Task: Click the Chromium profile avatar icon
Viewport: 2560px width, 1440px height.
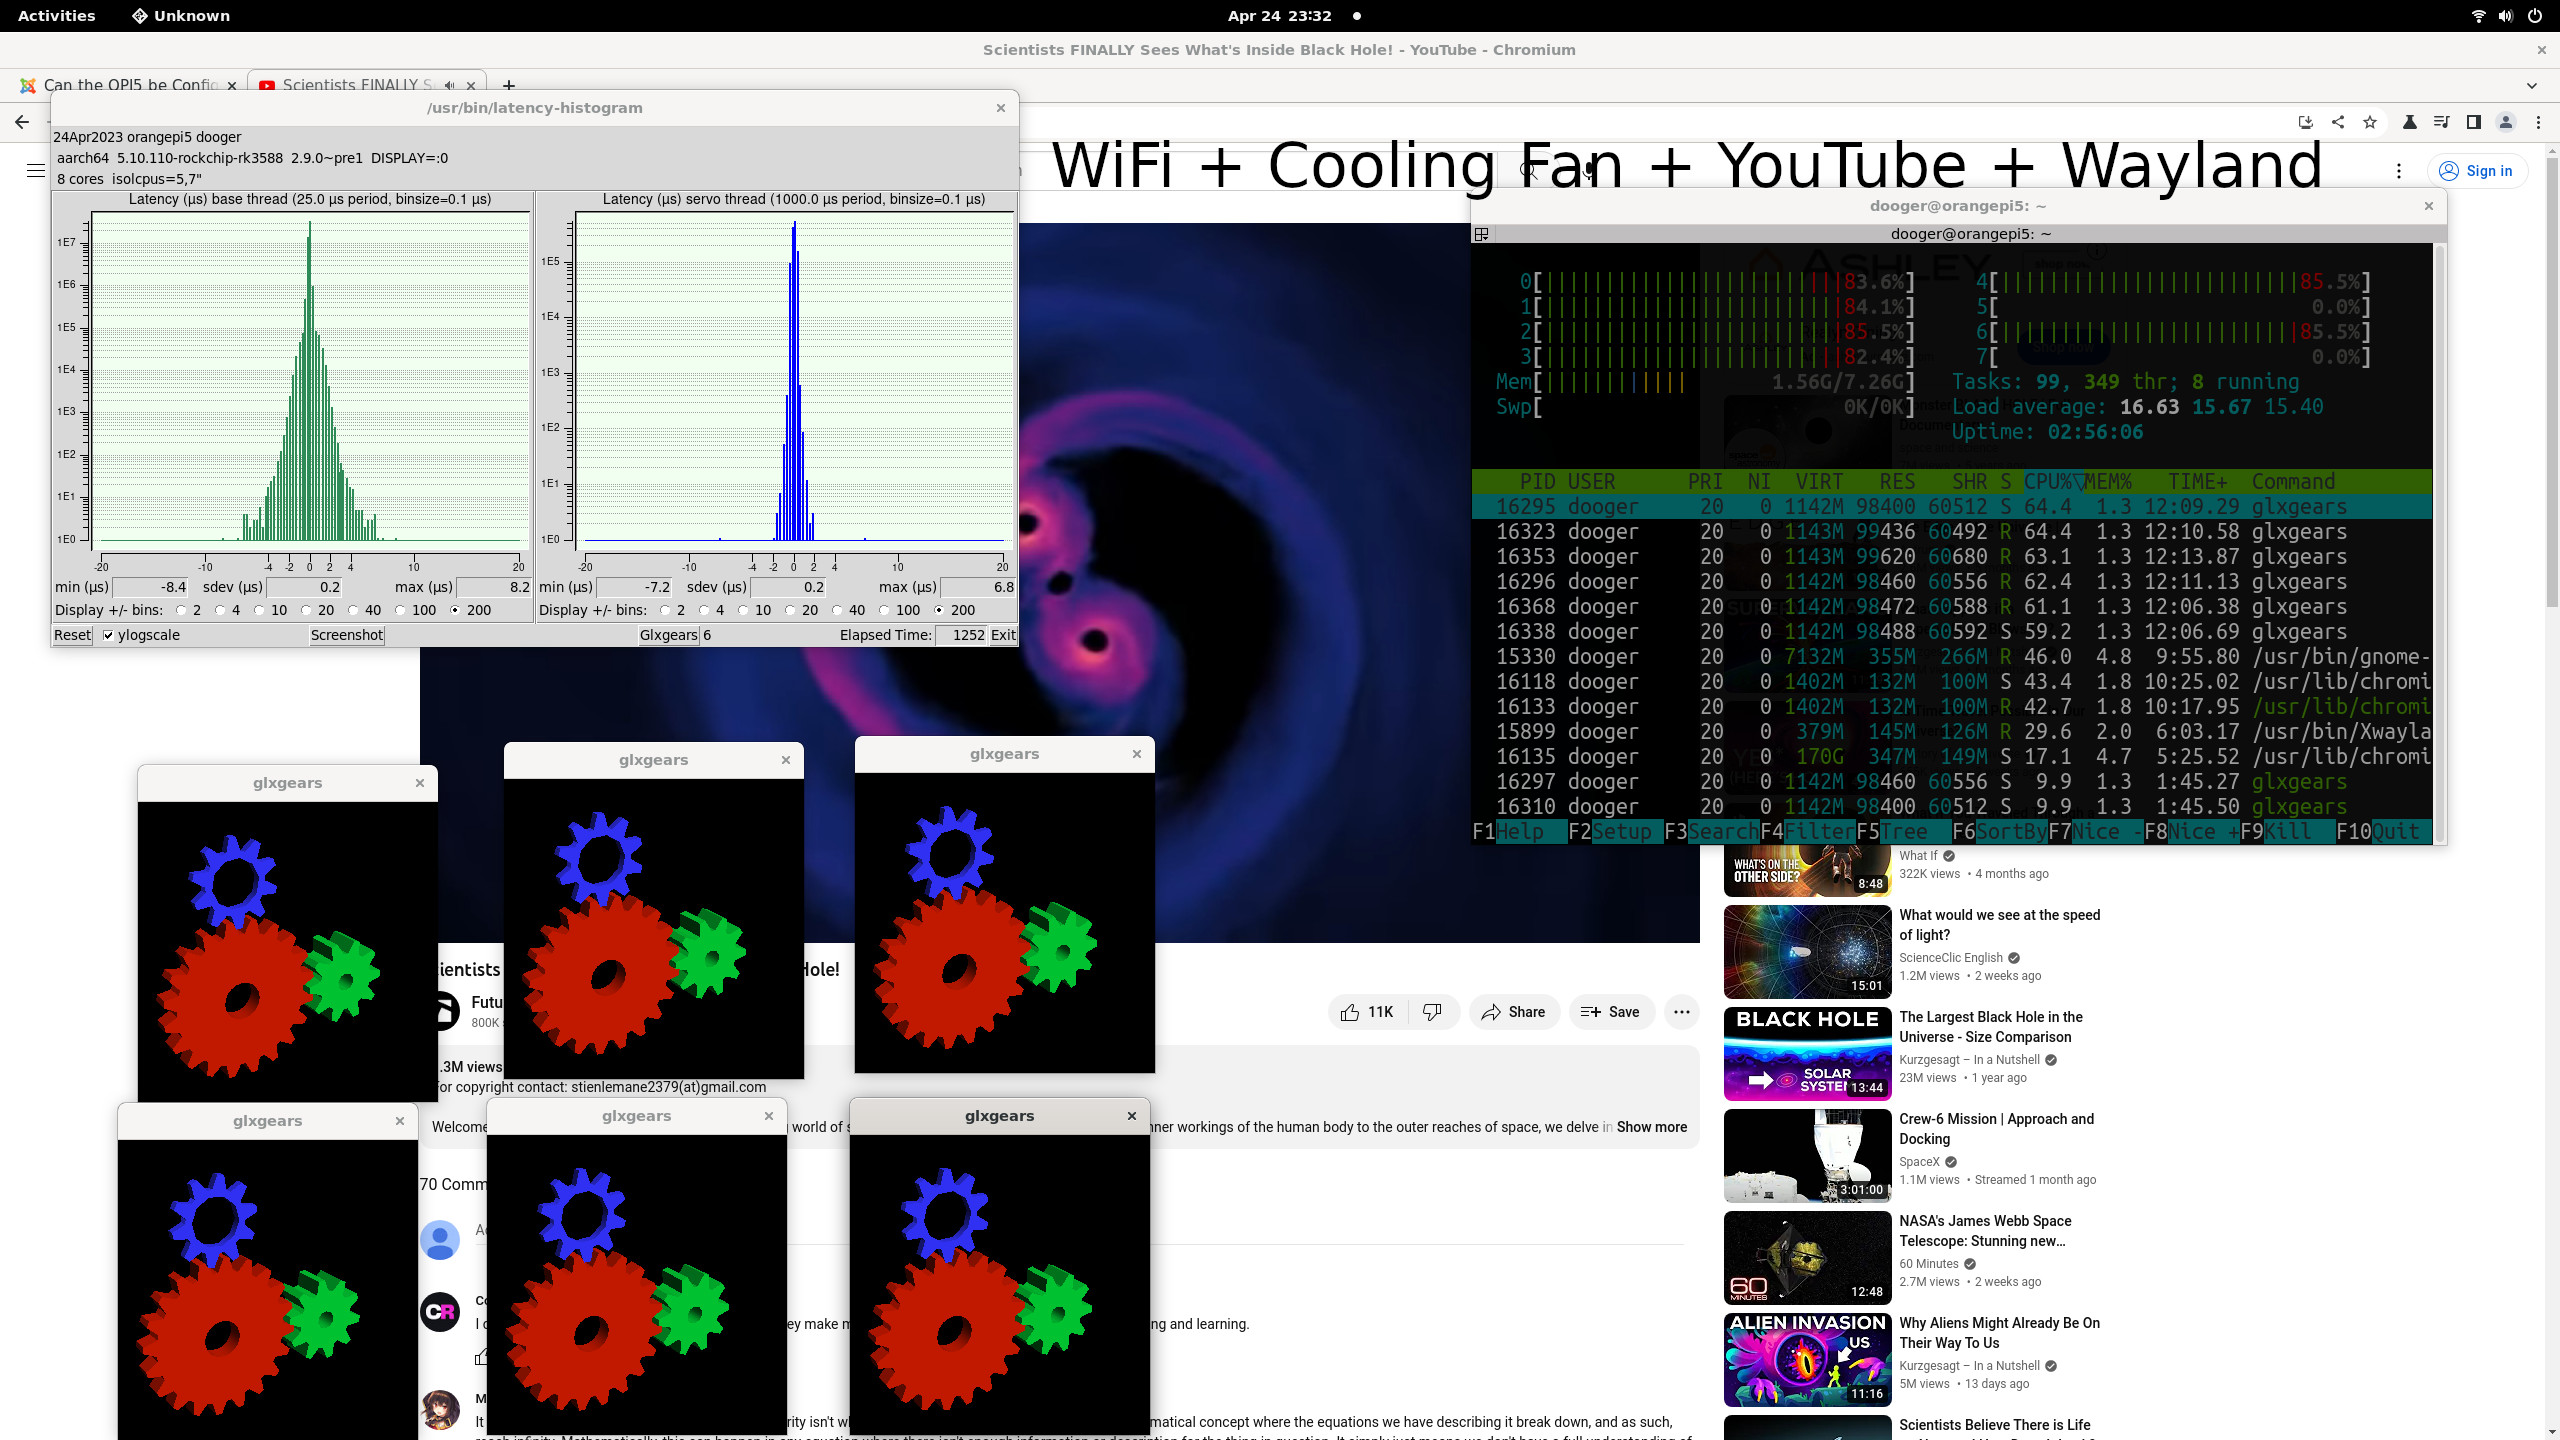Action: [x=2506, y=122]
